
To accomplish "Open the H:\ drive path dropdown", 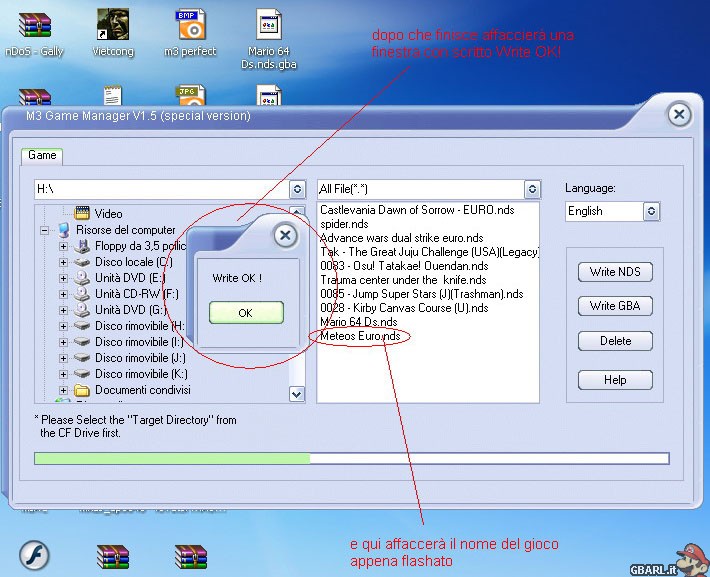I will click(297, 189).
